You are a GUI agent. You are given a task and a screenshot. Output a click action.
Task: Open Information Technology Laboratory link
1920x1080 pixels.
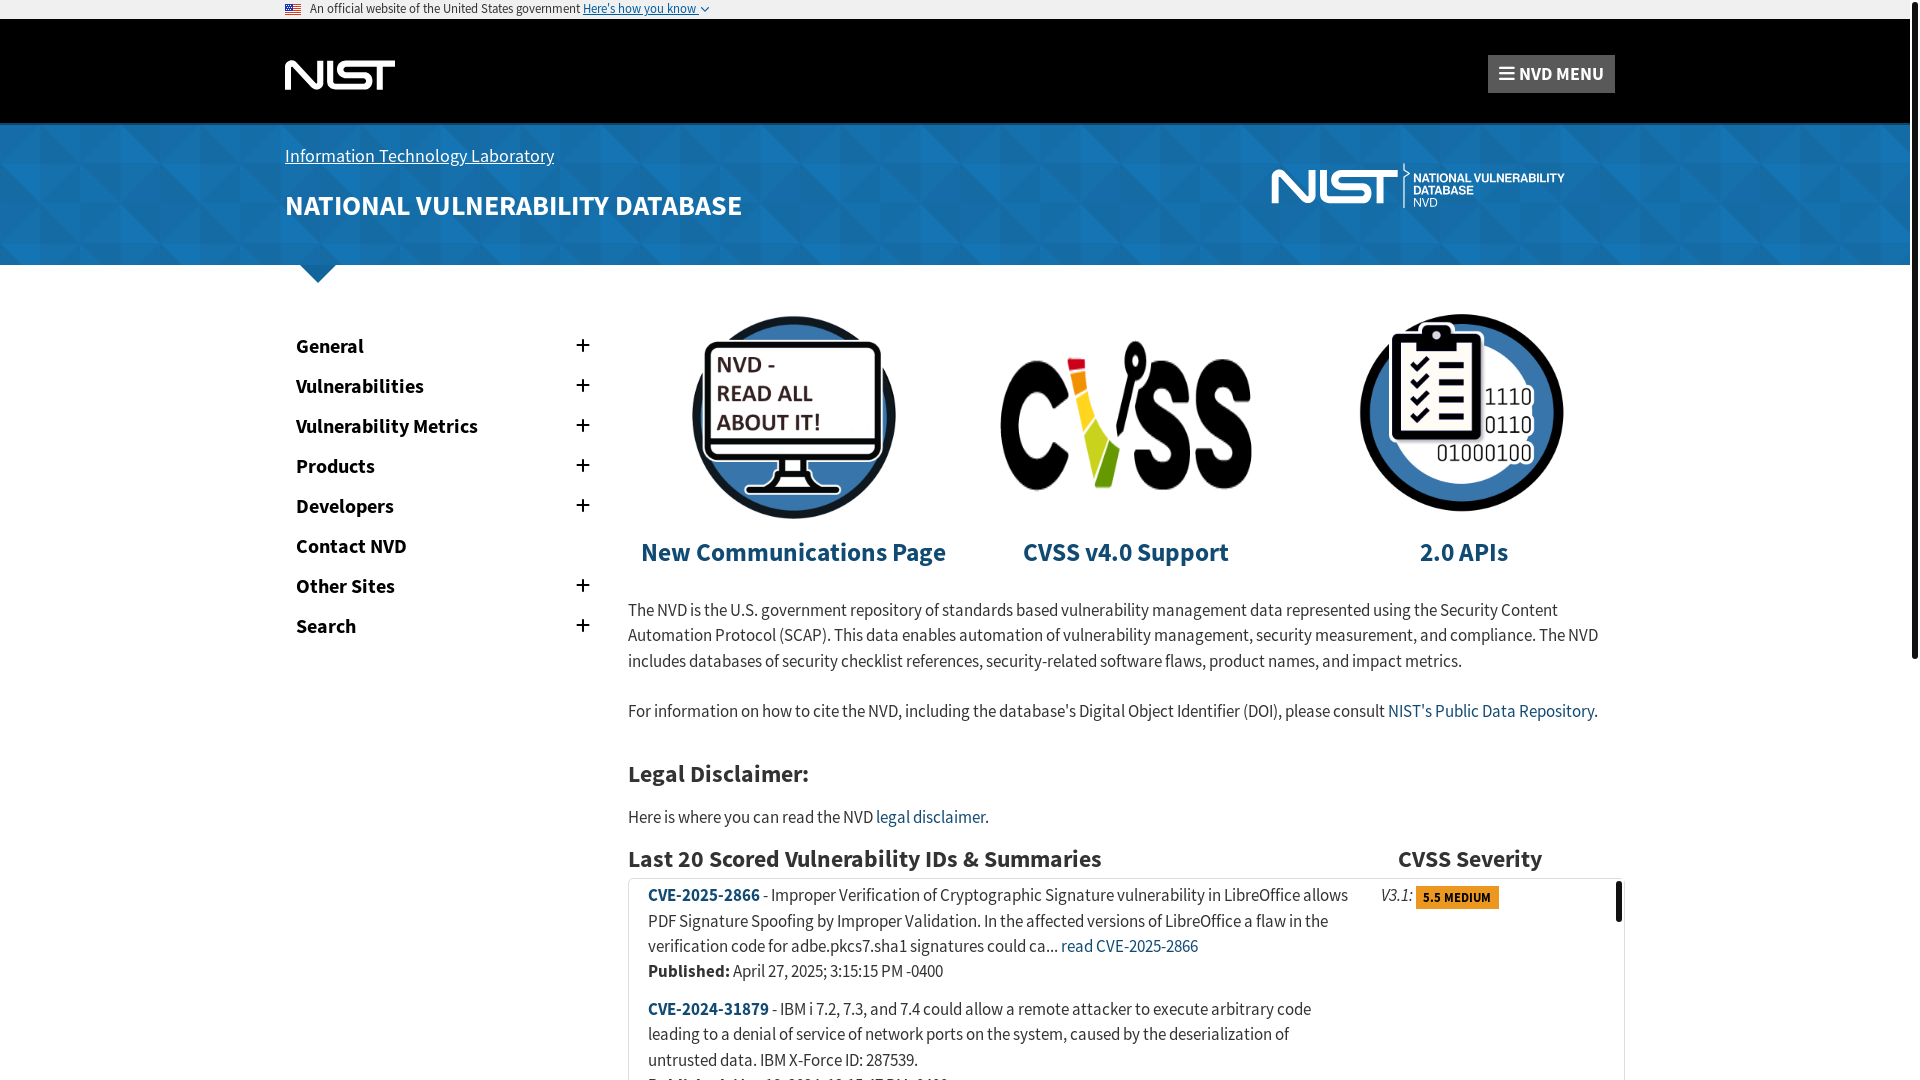click(419, 156)
